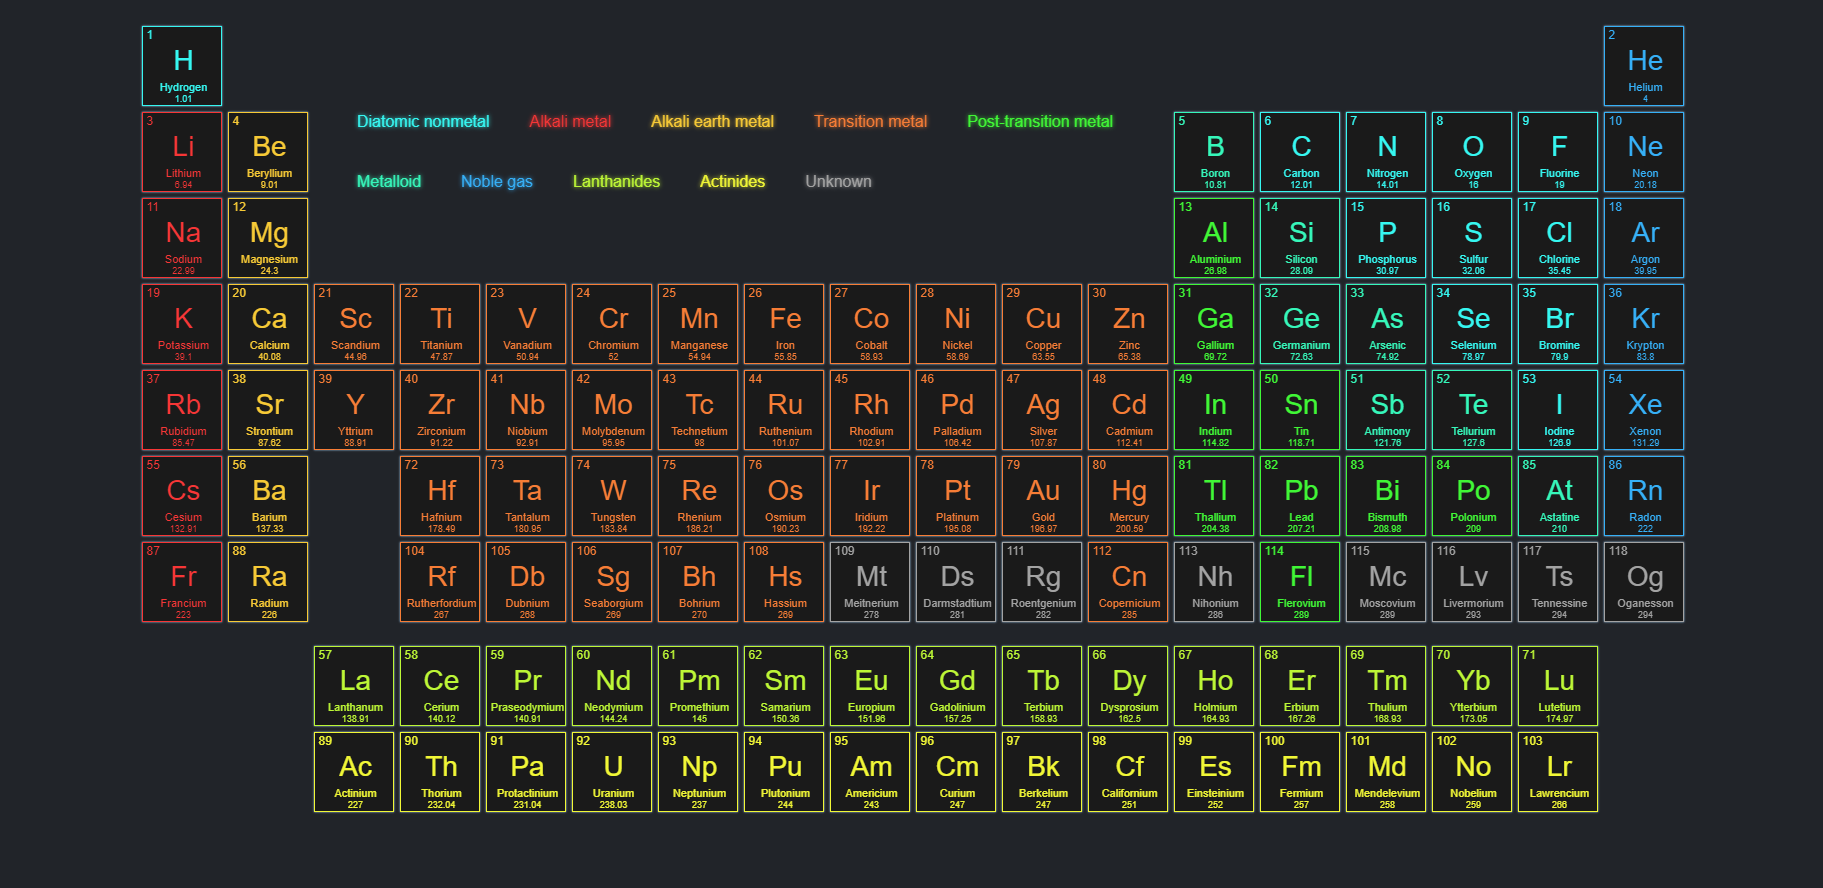Select the Lawrencium element tile
Image resolution: width=1823 pixels, height=888 pixels.
pos(1558,772)
